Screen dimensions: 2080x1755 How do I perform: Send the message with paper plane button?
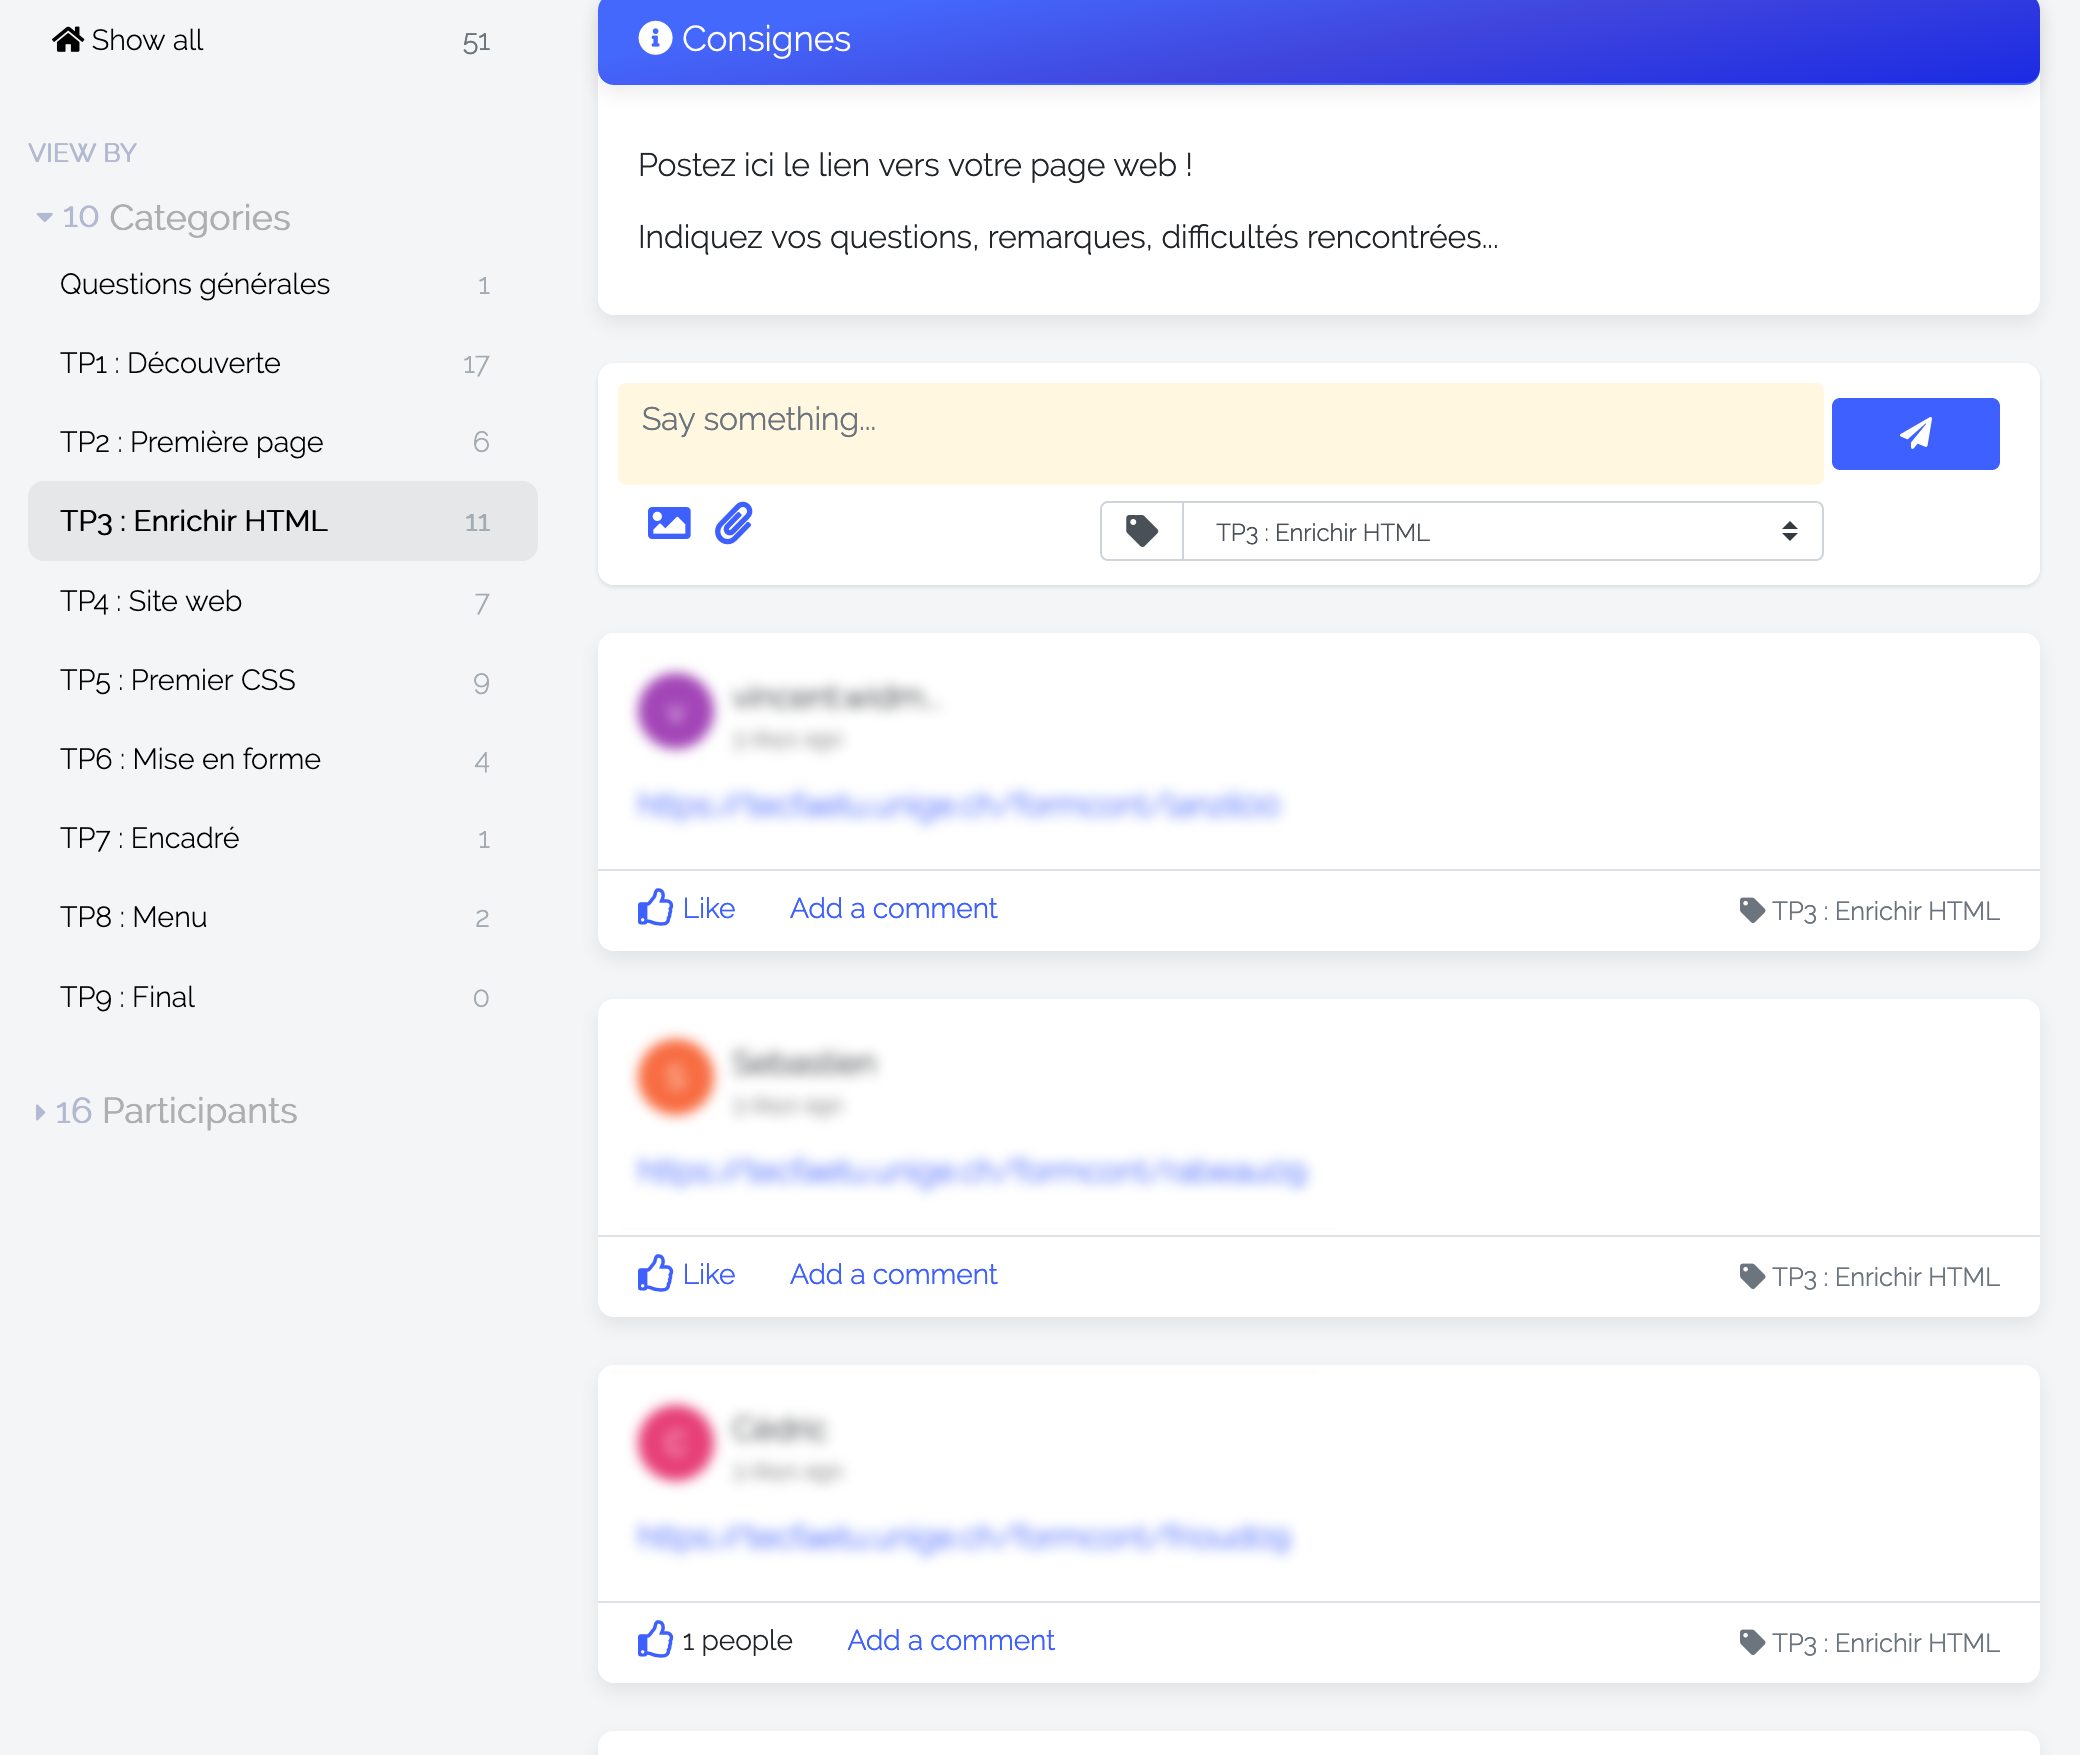point(1915,434)
